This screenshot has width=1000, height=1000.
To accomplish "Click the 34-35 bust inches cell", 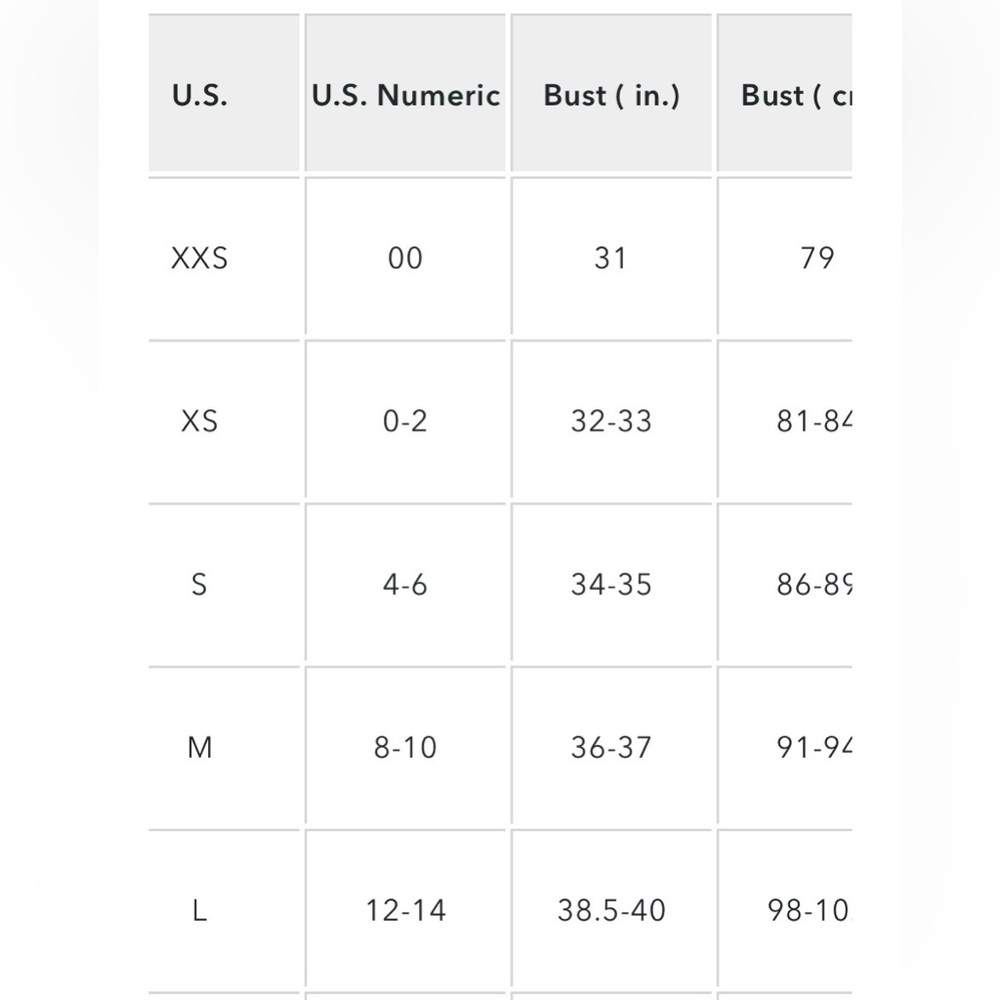I will coord(611,583).
